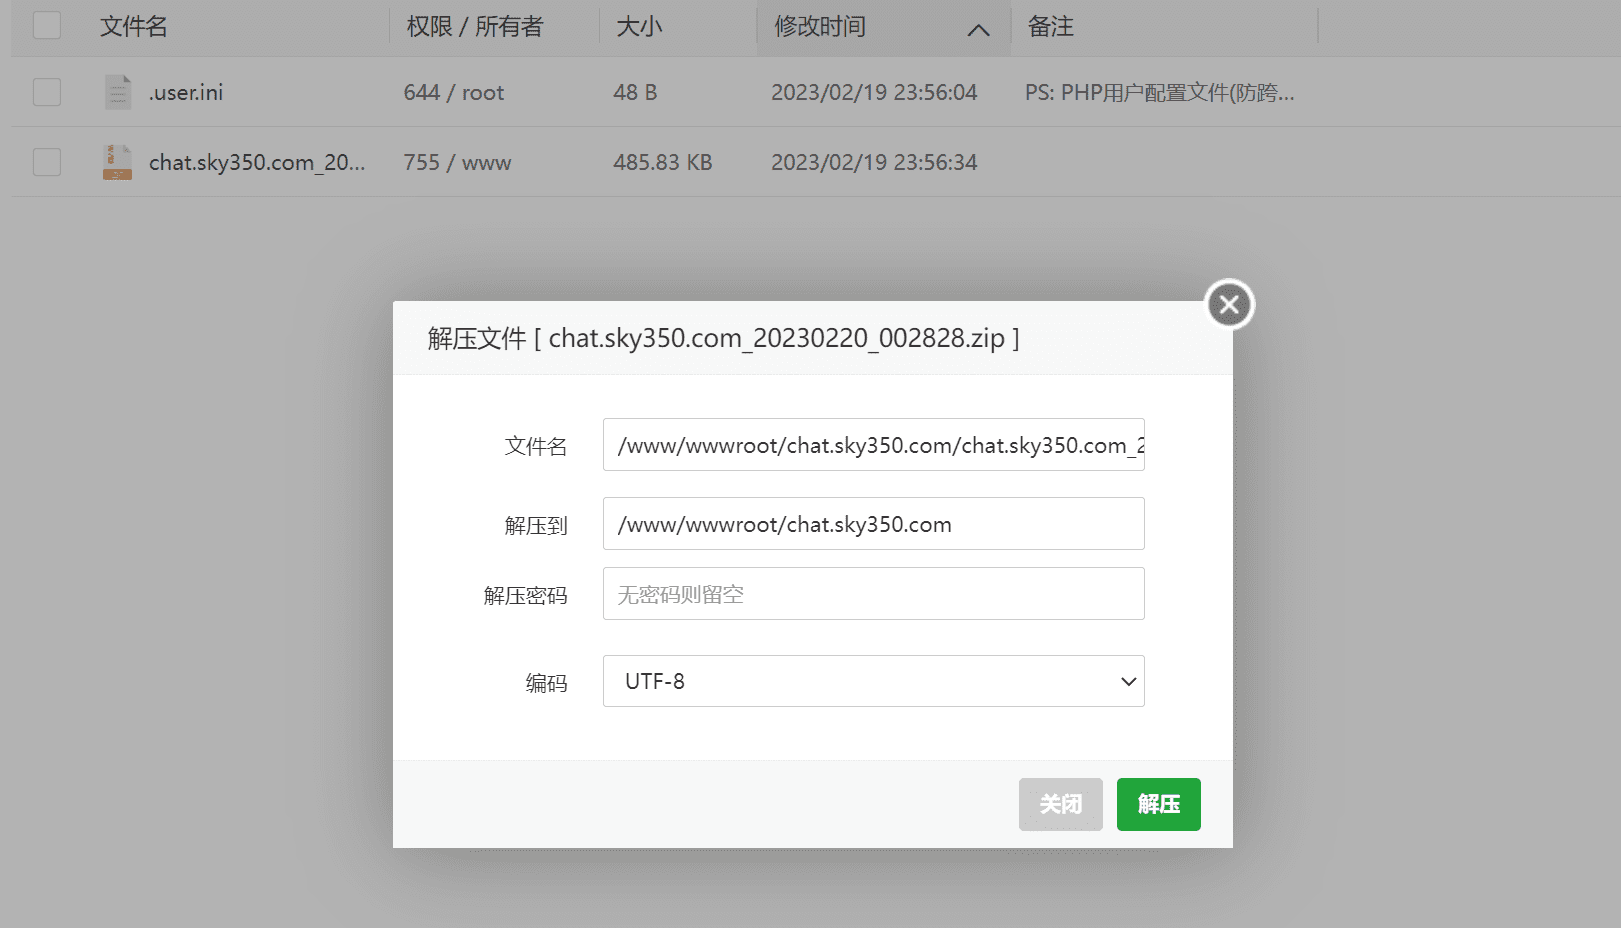The image size is (1621, 928).
Task: Toggle sort arrow on 修改时间 column
Action: 978,29
